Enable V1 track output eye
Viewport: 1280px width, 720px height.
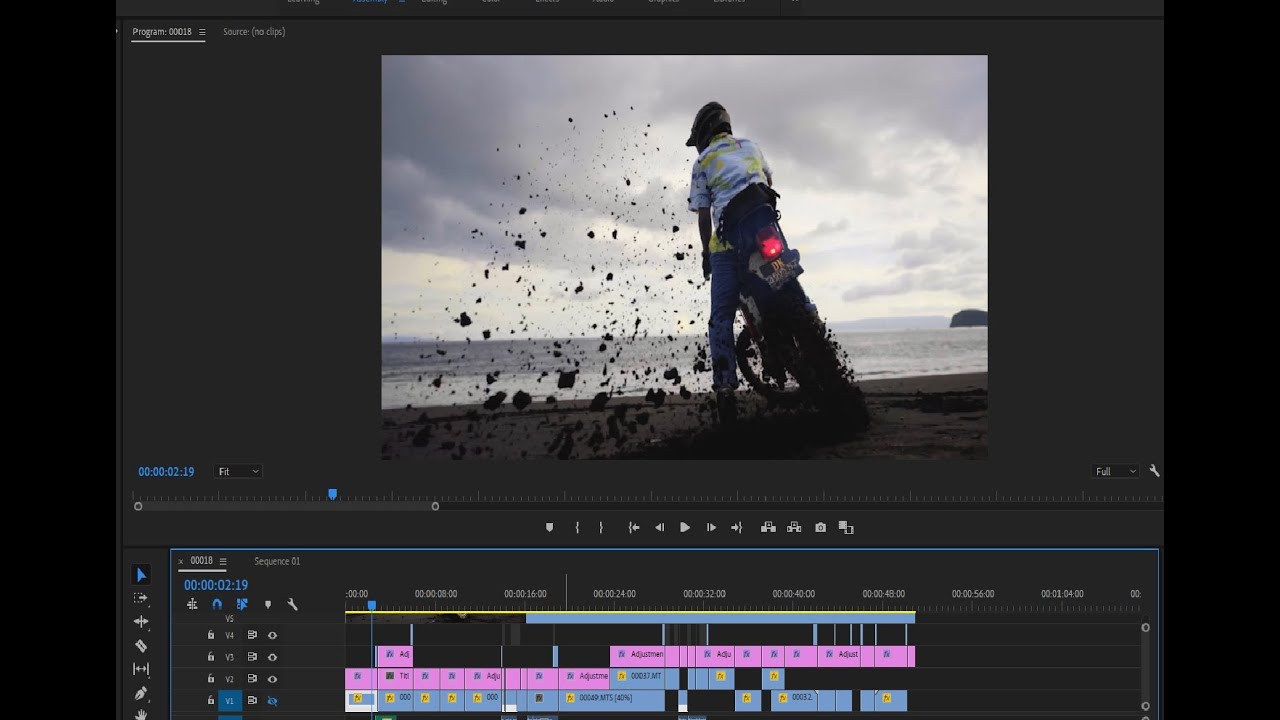tap(272, 701)
